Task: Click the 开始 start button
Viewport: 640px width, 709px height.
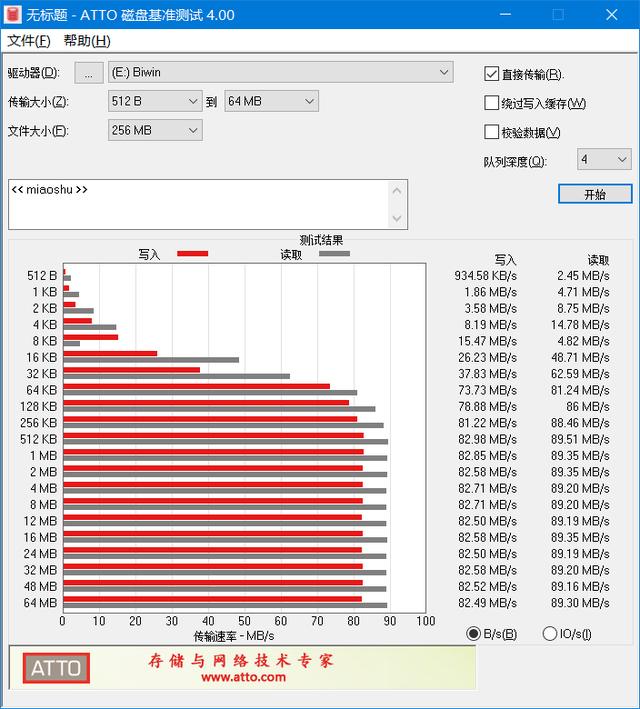Action: click(x=595, y=194)
